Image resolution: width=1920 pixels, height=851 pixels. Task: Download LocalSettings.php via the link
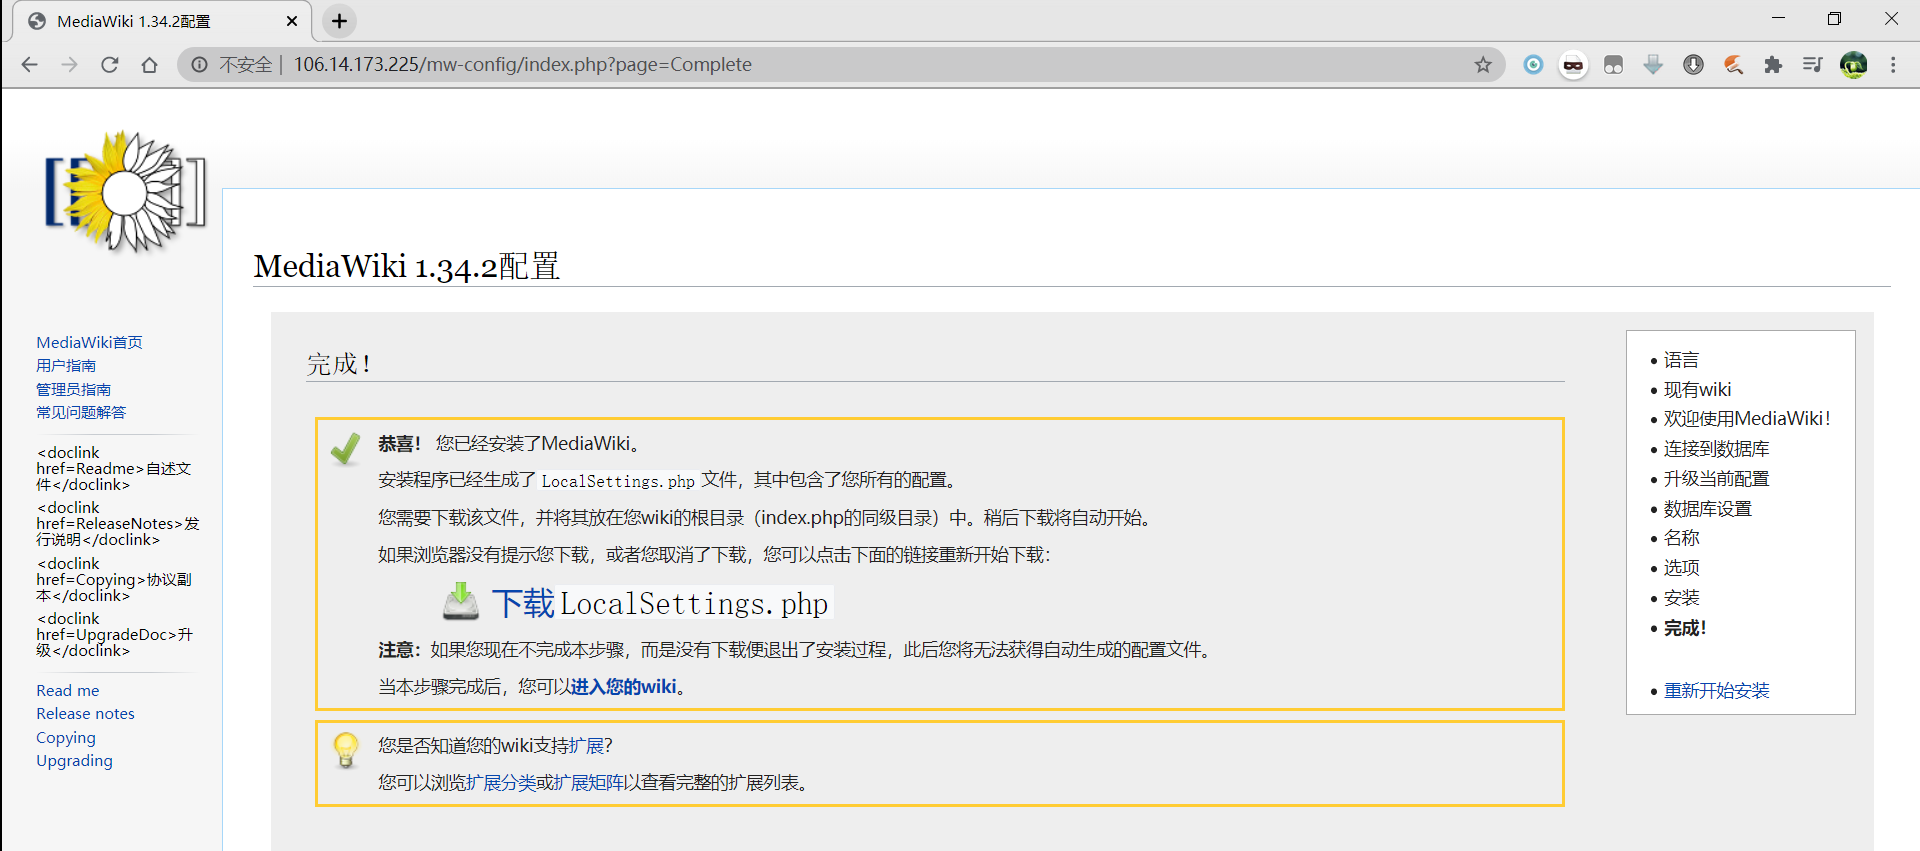tap(660, 603)
